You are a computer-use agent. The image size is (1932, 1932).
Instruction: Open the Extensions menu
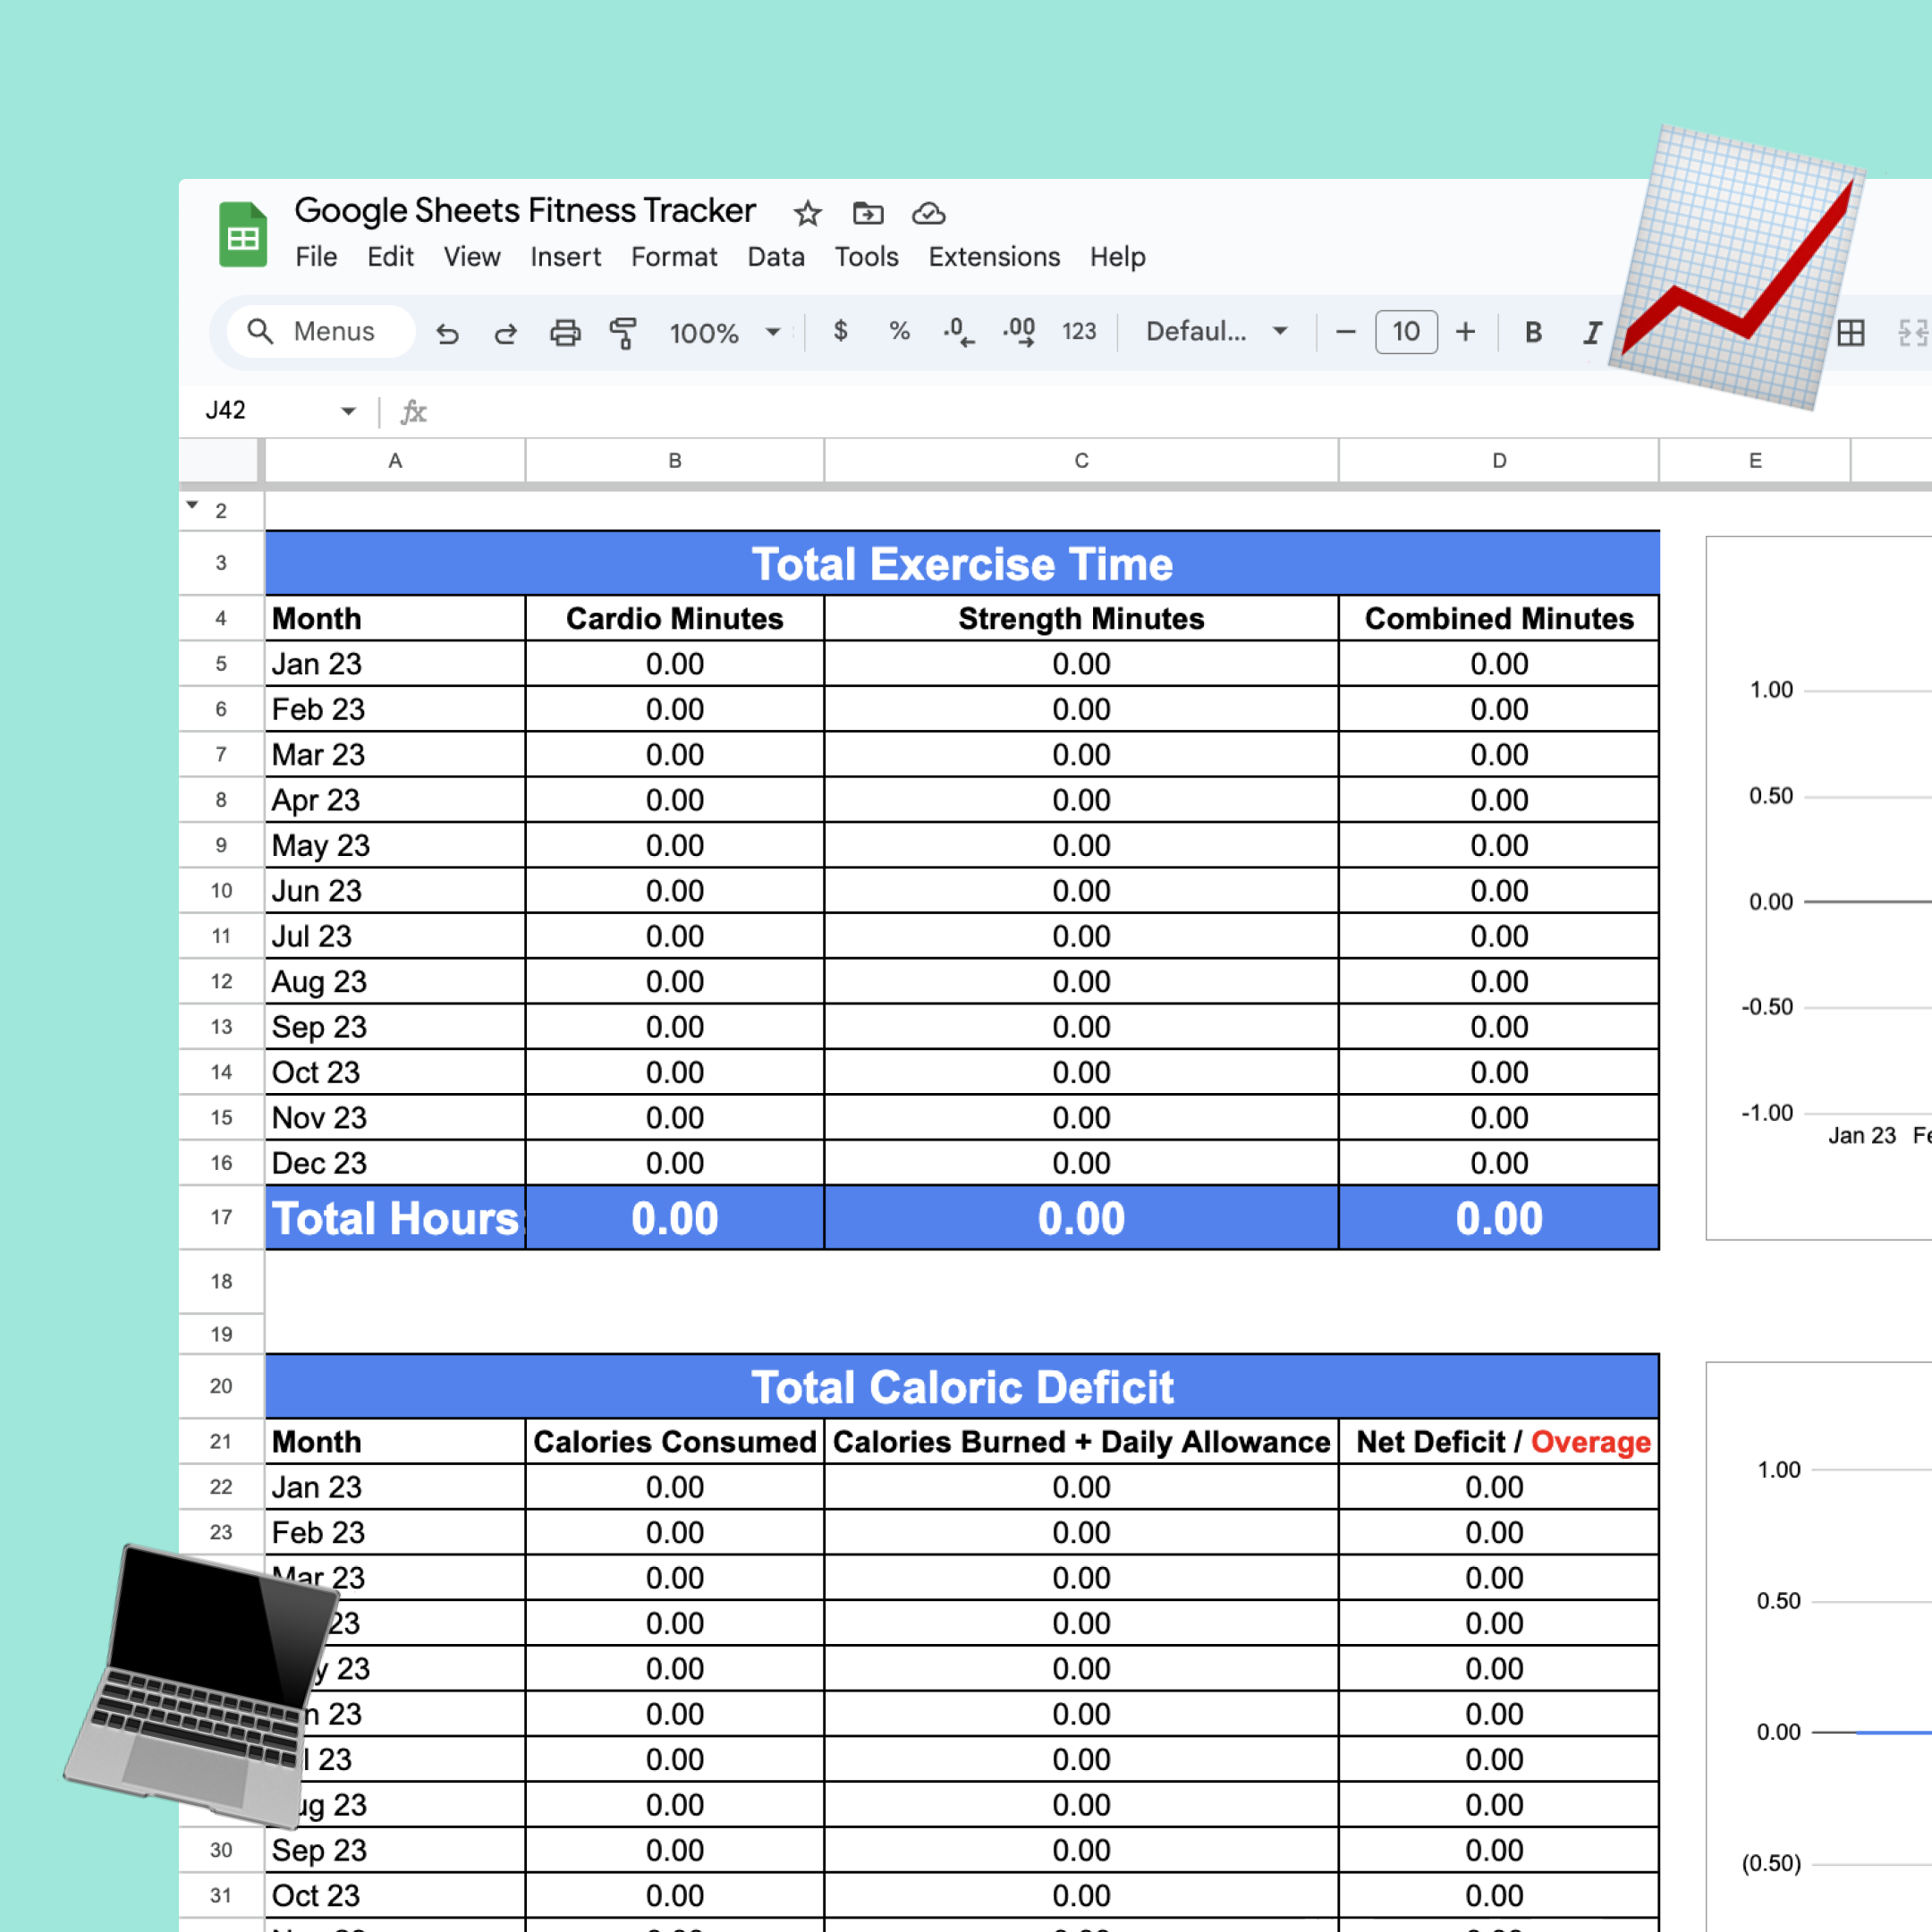tap(993, 257)
